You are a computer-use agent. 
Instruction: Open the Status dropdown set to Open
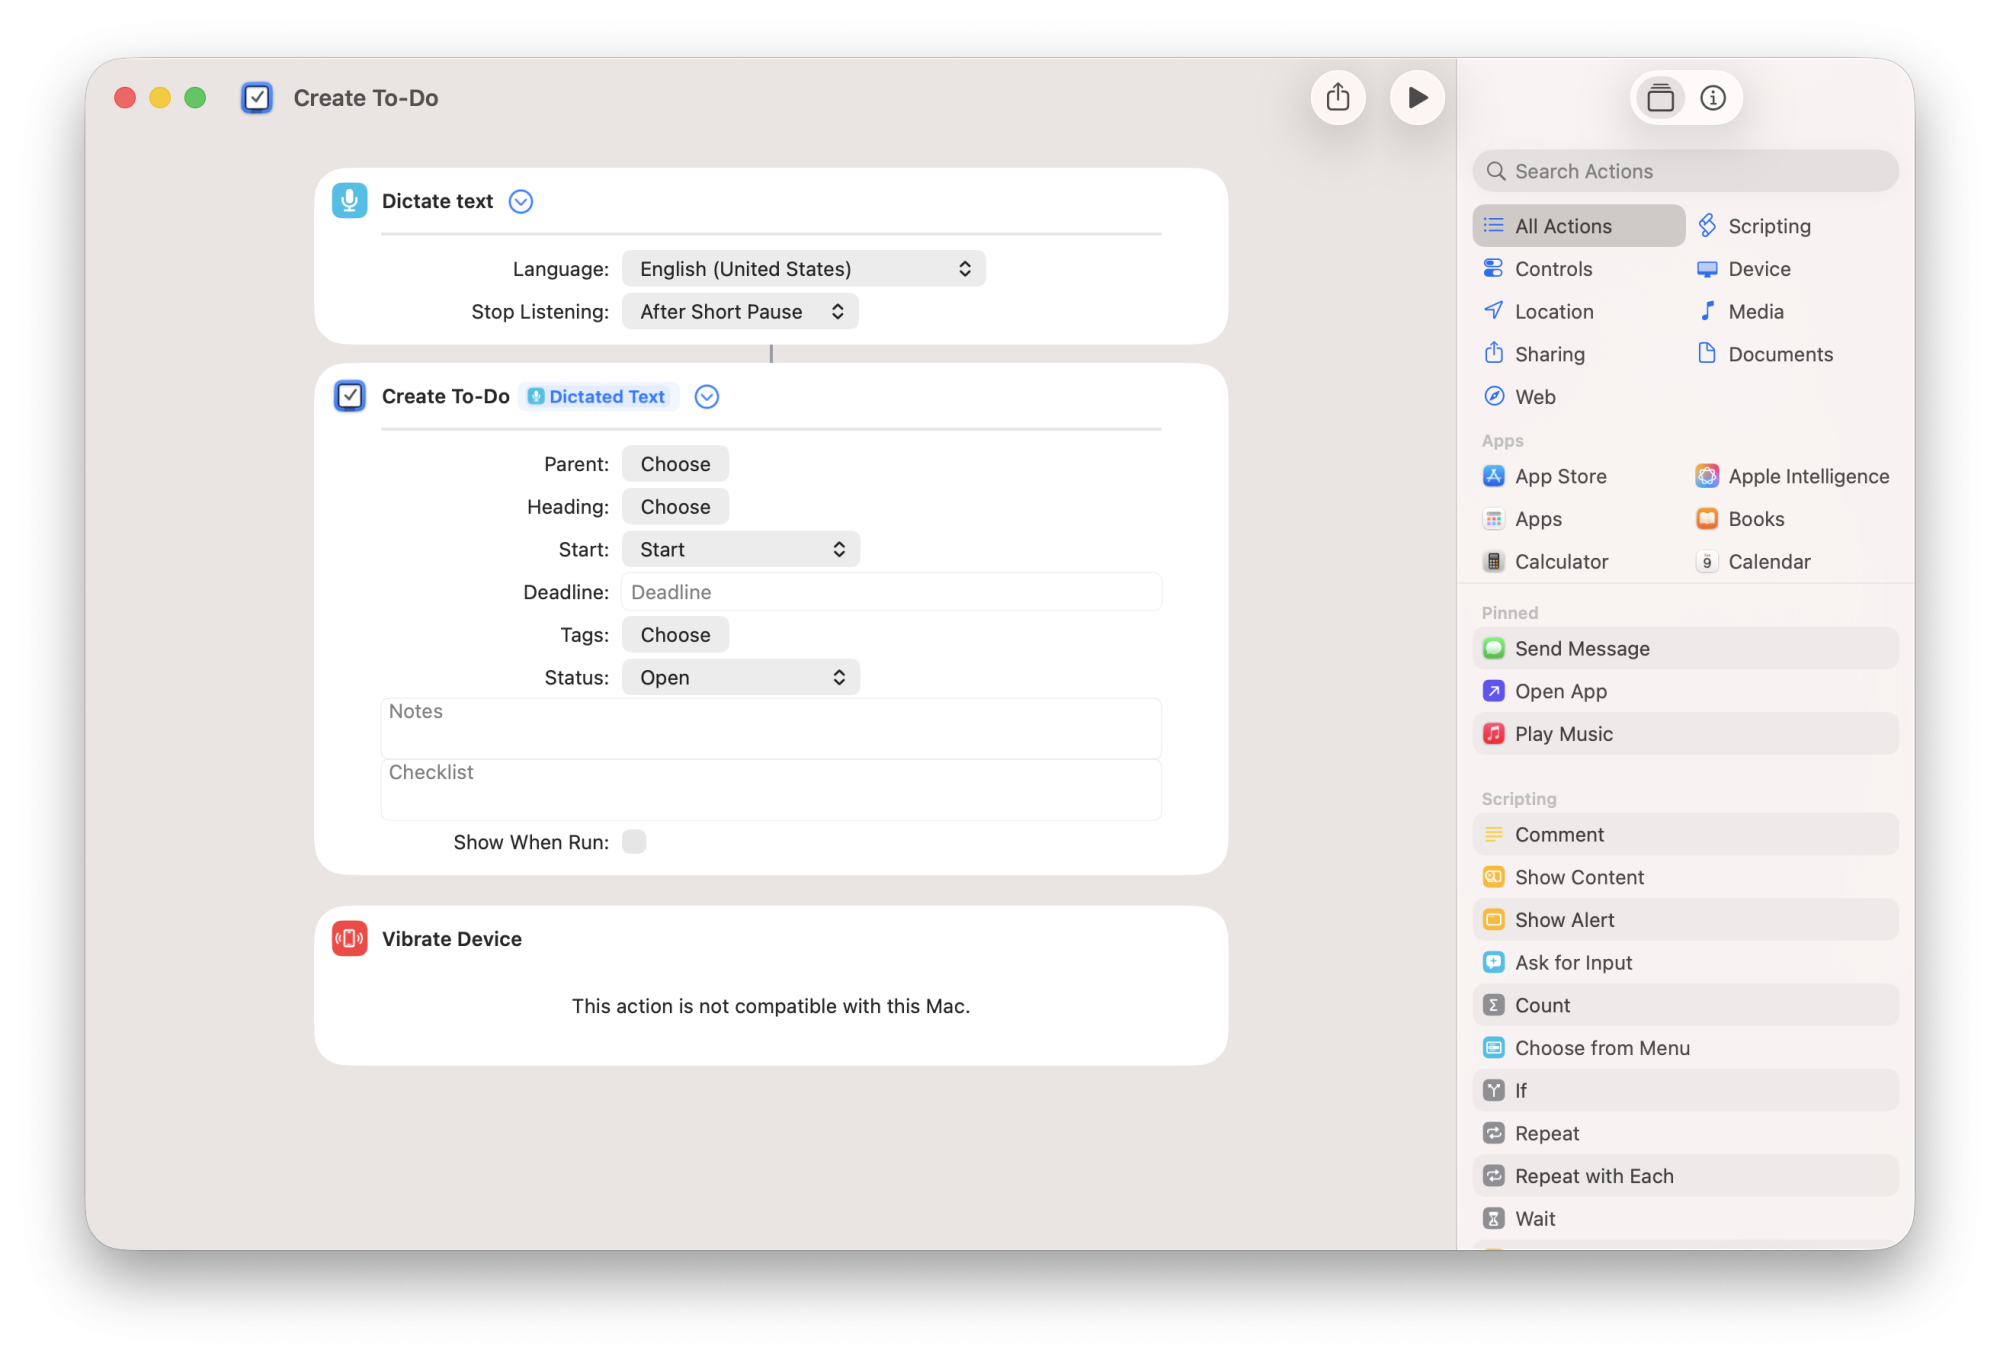coord(740,678)
